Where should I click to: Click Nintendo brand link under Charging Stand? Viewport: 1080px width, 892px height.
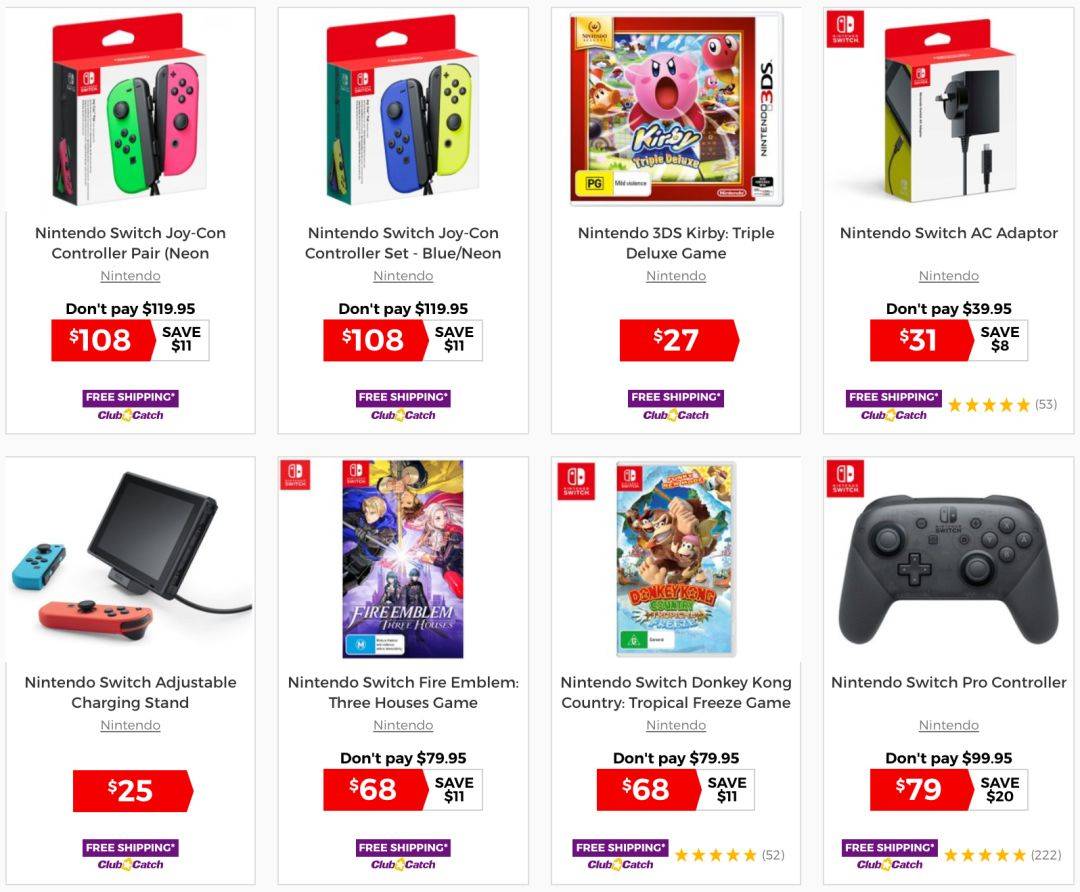(x=130, y=725)
